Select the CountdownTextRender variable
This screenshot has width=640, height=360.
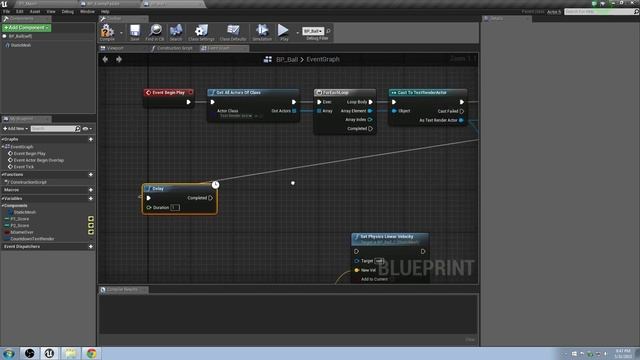click(x=32, y=238)
